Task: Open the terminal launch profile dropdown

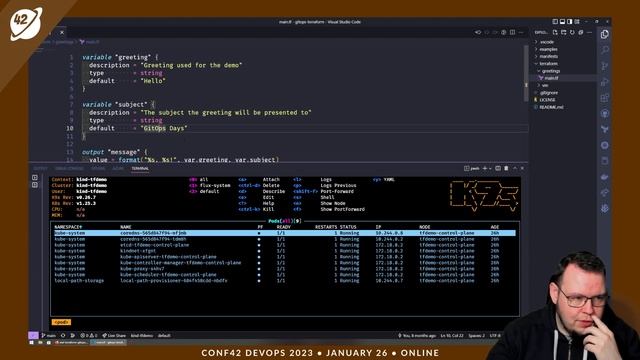Action: click(x=490, y=169)
